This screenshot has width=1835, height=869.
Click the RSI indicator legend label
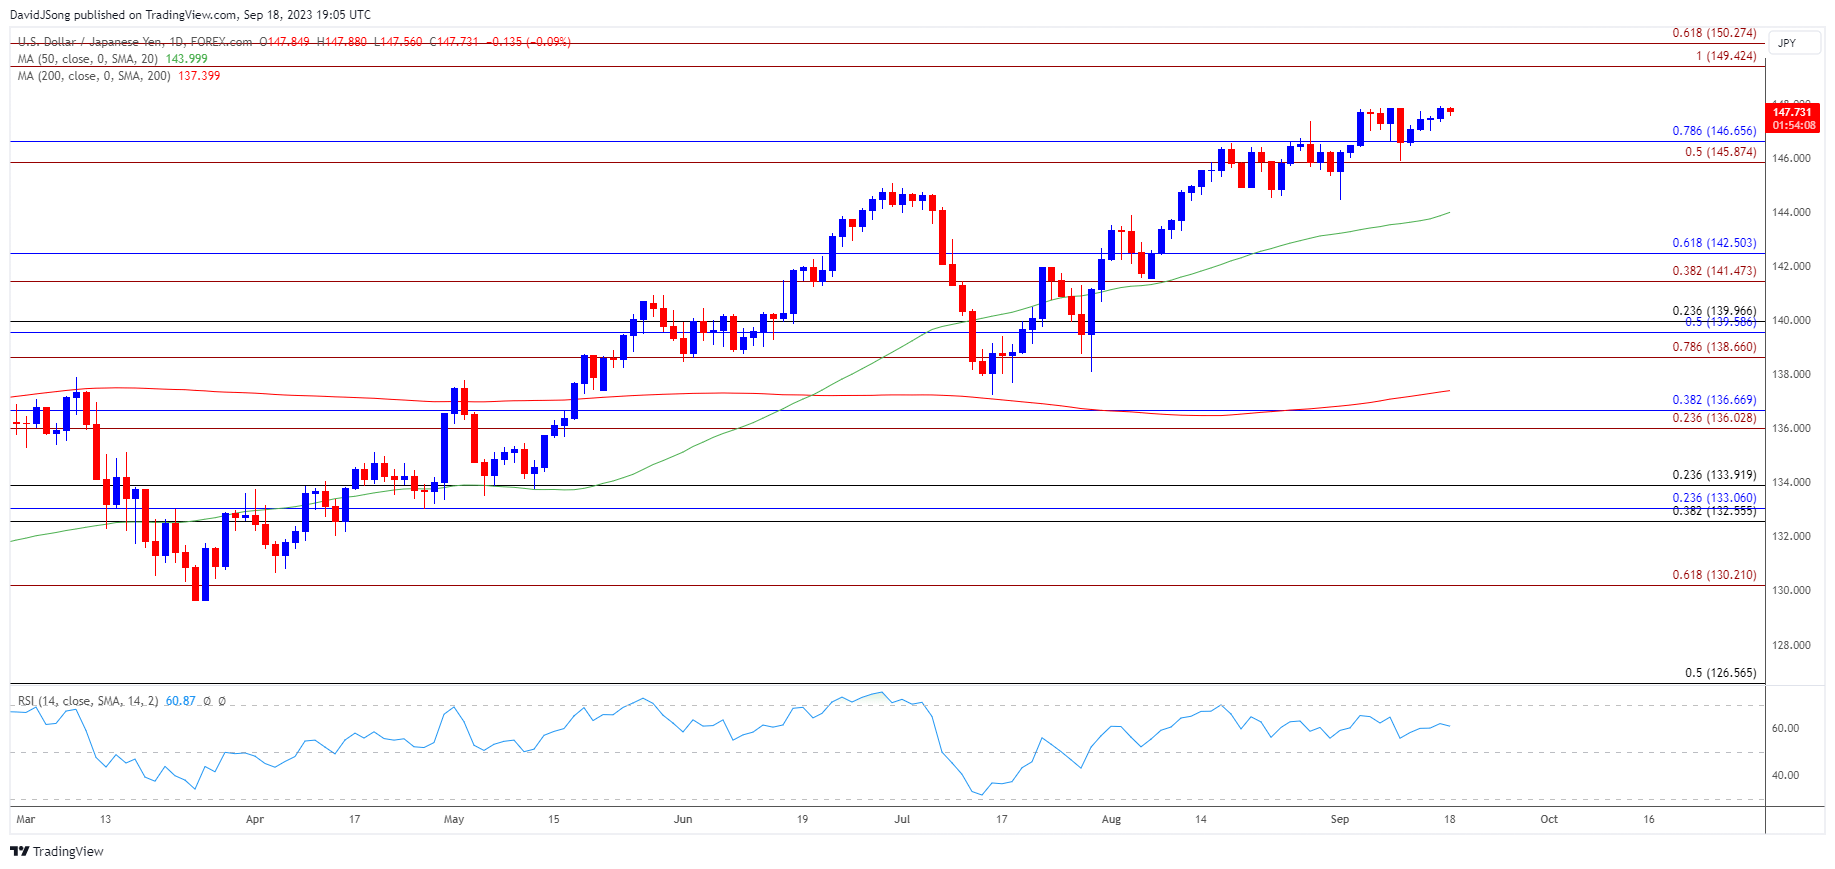(88, 701)
